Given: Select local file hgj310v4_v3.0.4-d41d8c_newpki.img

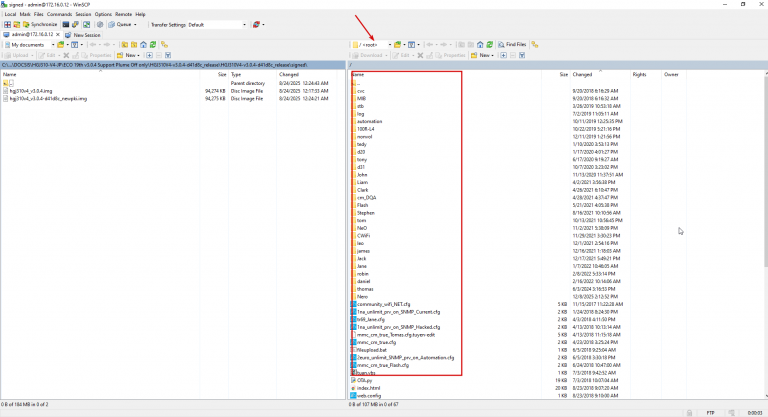Looking at the screenshot, I should (48, 98).
